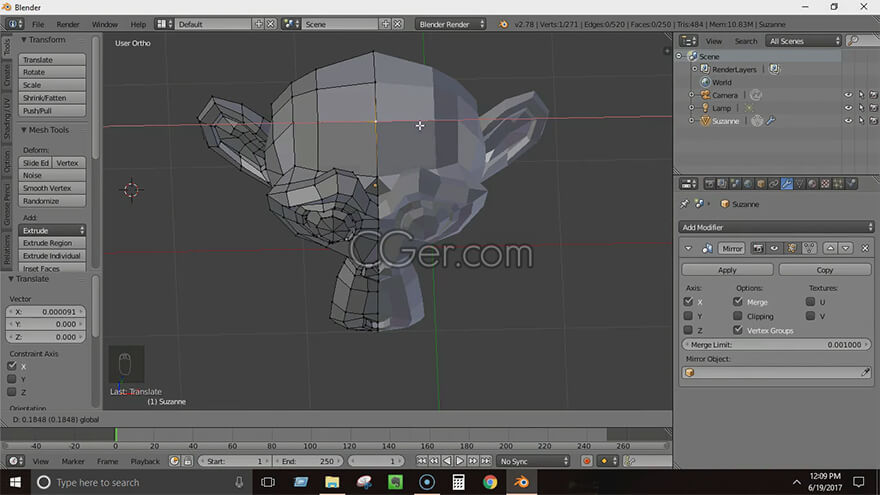Image resolution: width=880 pixels, height=495 pixels.
Task: Collapse the Transform panel in the tool shelf
Action: pos(24,40)
